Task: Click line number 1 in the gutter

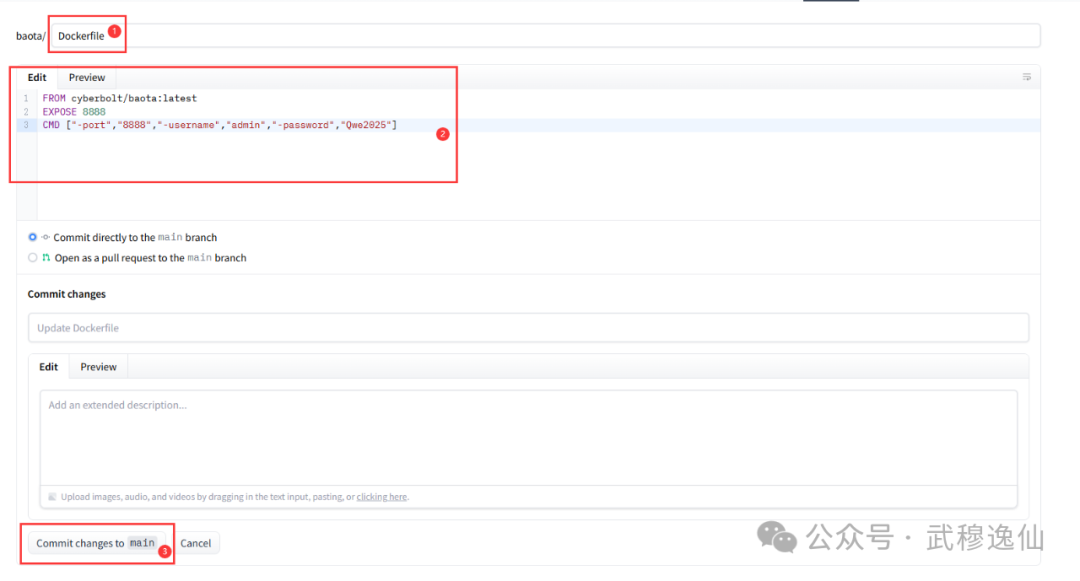Action: tap(26, 98)
